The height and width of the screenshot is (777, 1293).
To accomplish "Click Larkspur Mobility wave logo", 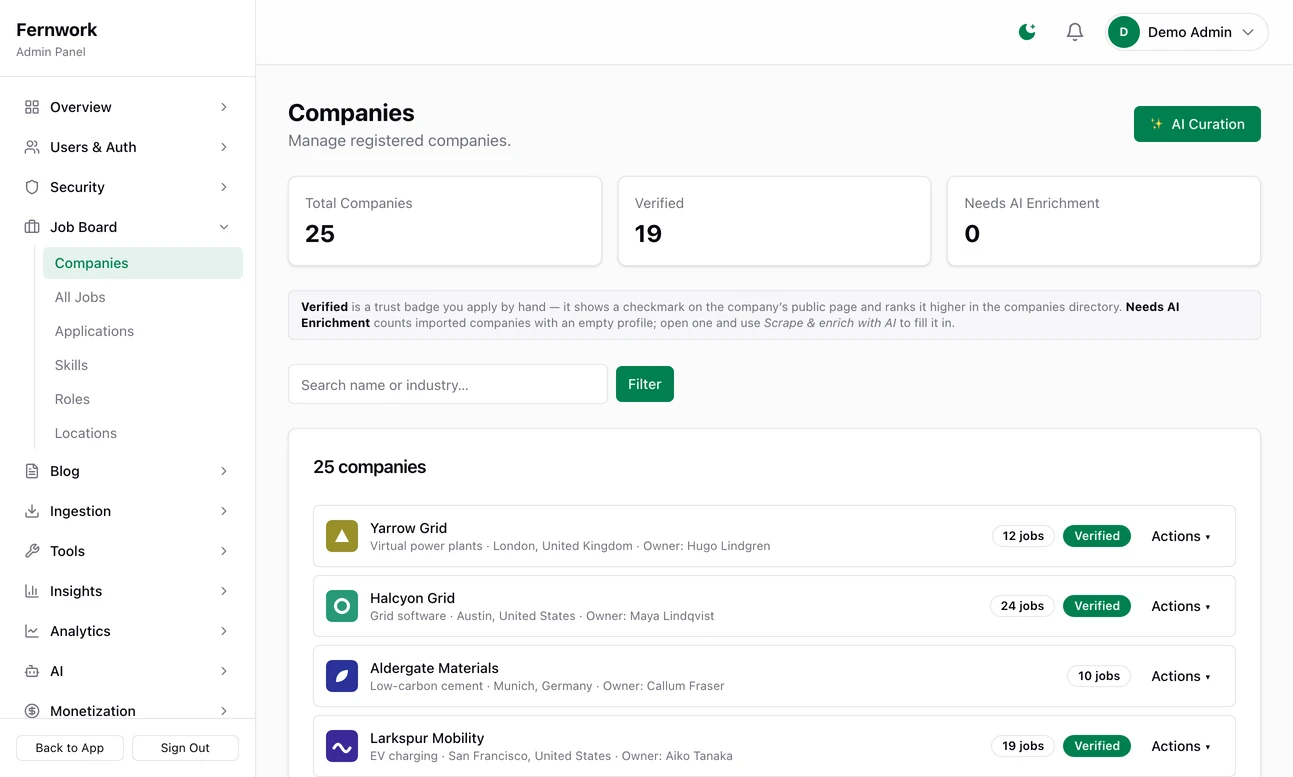I will click(x=342, y=746).
